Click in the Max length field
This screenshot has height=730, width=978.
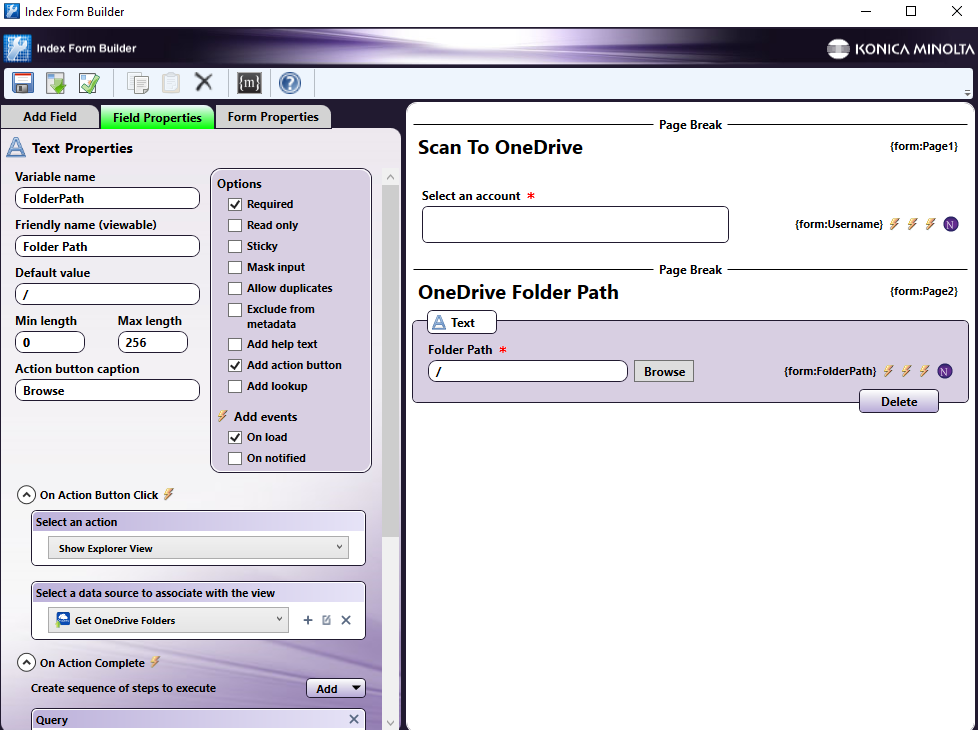coord(153,343)
